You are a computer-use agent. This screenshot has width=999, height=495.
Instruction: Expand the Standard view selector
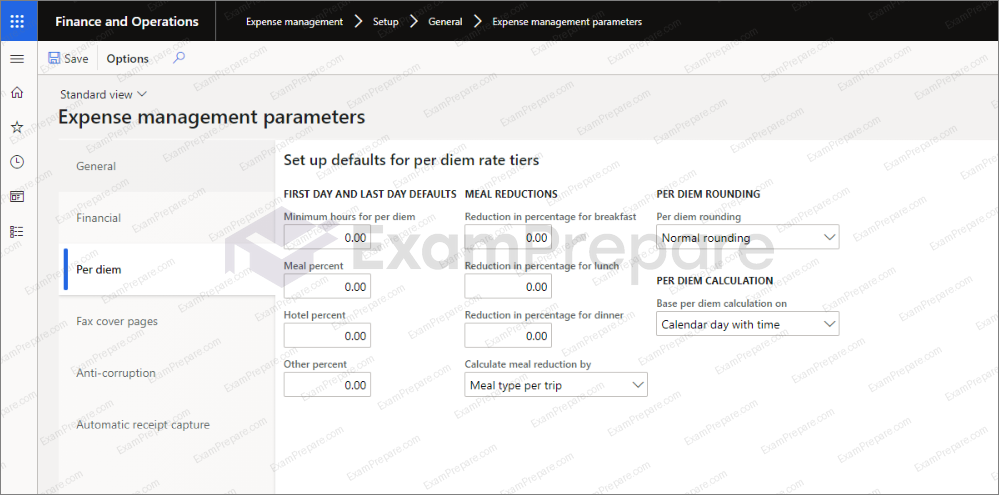click(103, 94)
